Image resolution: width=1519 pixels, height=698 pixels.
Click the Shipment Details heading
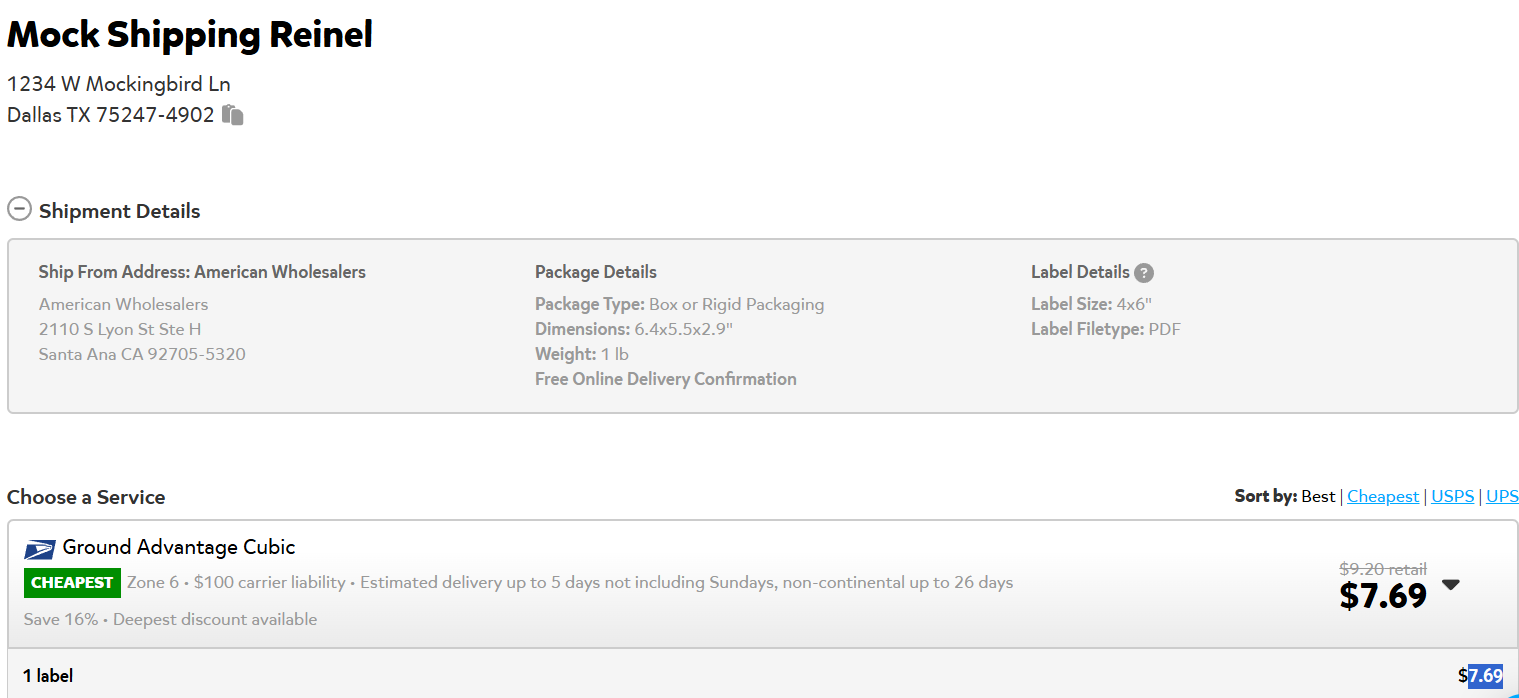coord(119,211)
